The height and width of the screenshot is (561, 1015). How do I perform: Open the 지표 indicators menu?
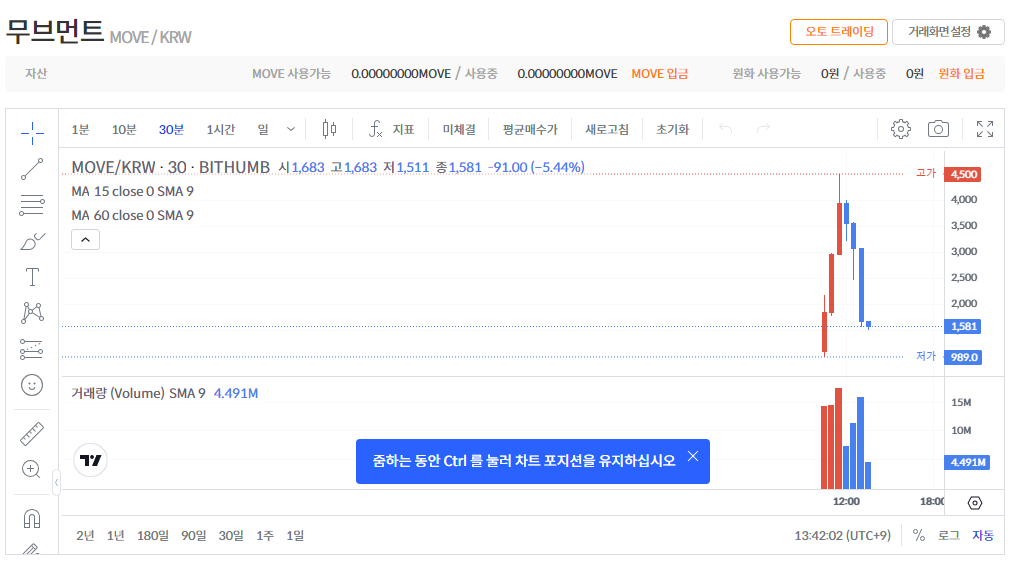click(x=391, y=129)
